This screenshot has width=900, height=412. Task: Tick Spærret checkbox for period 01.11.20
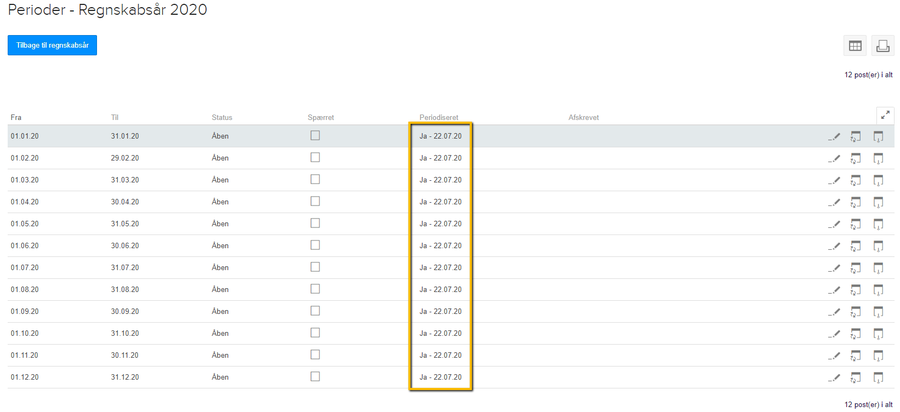[315, 355]
